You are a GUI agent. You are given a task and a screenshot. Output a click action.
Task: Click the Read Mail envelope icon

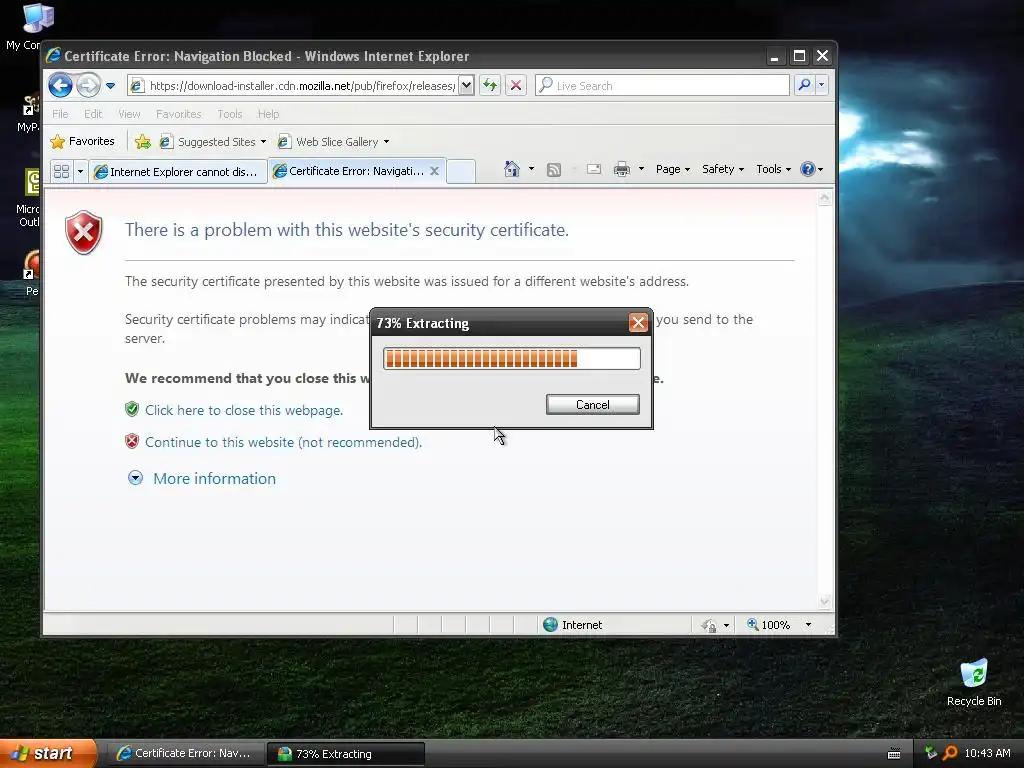(594, 169)
